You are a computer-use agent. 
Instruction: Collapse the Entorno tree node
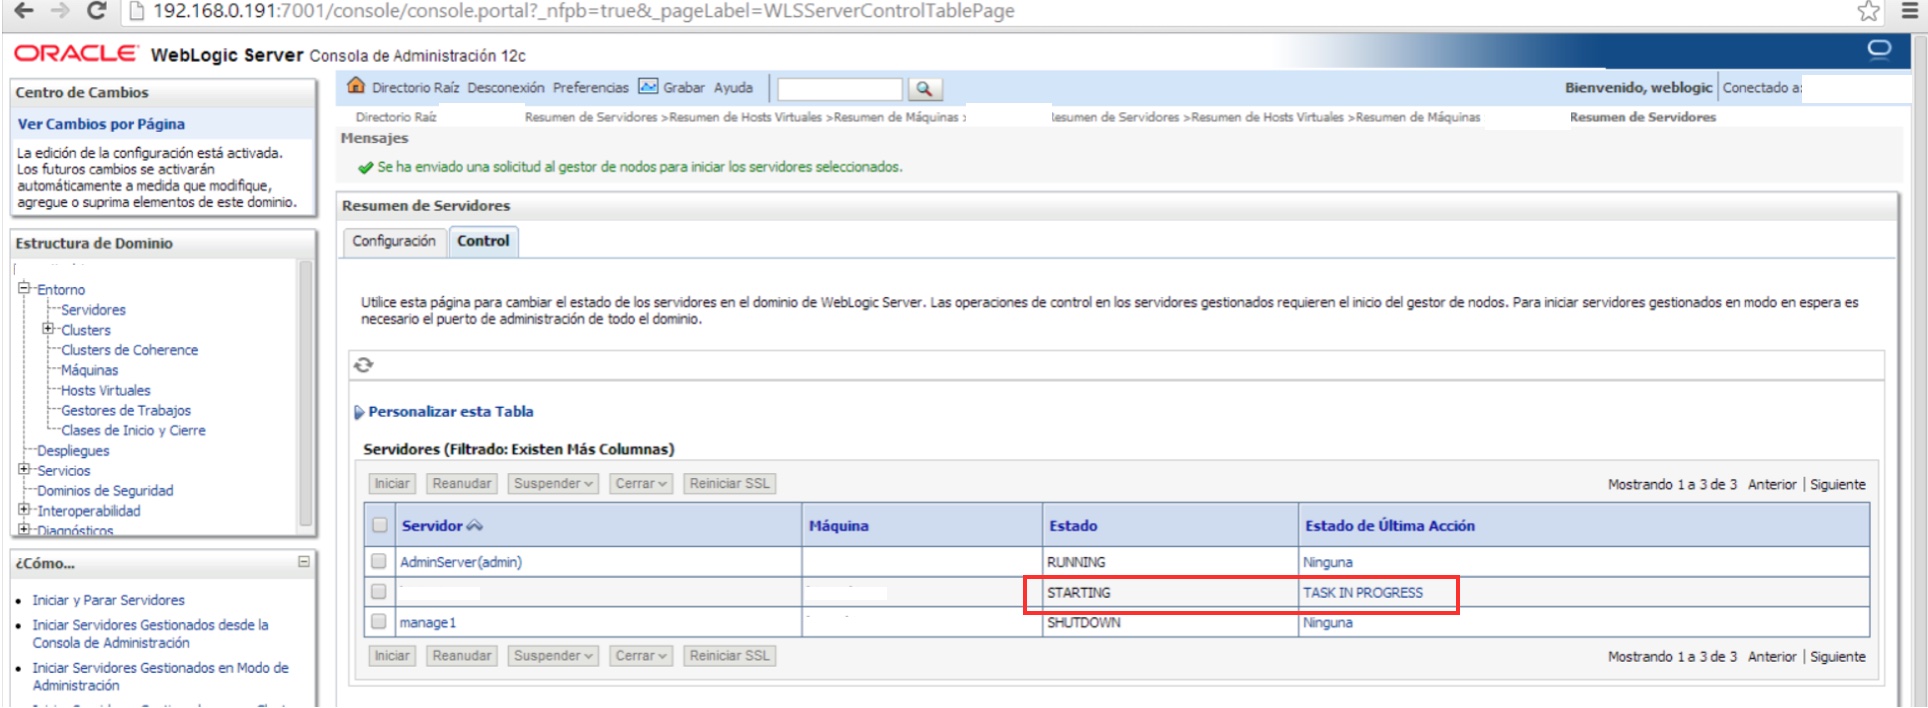pyautogui.click(x=24, y=288)
